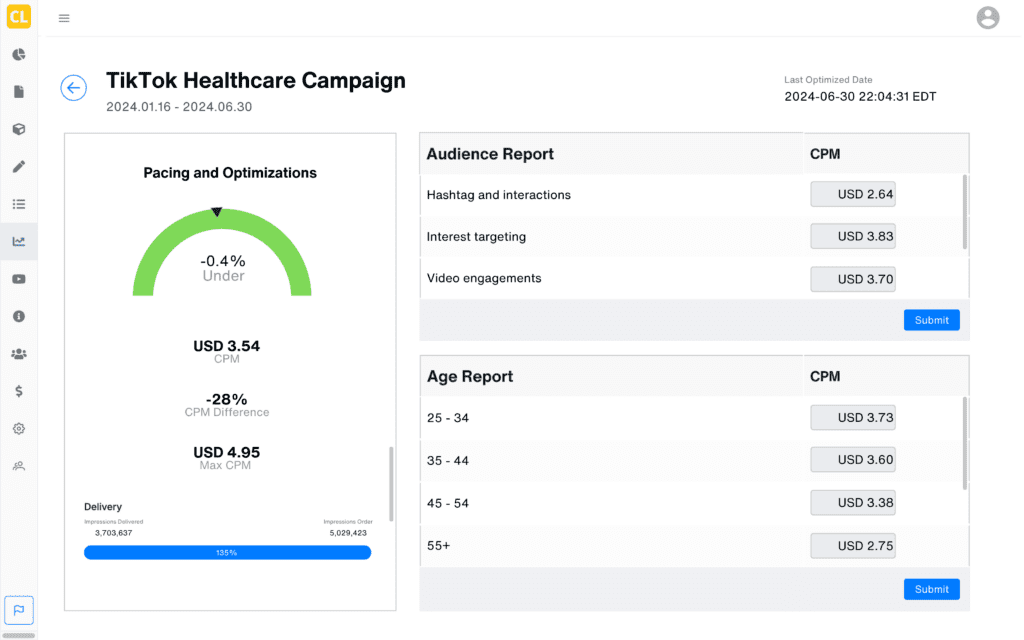Click the Pacing panel scrollbar

coord(391,484)
